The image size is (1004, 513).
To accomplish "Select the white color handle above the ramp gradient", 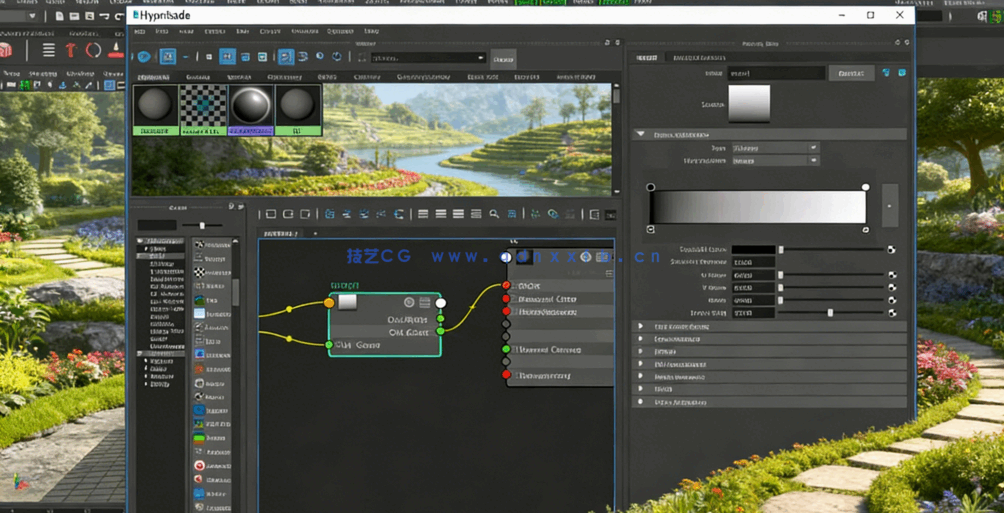I will click(x=866, y=187).
